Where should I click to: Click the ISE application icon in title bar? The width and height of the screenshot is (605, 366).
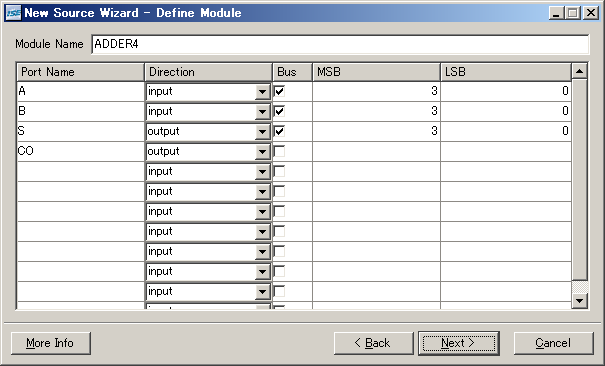(x=13, y=13)
